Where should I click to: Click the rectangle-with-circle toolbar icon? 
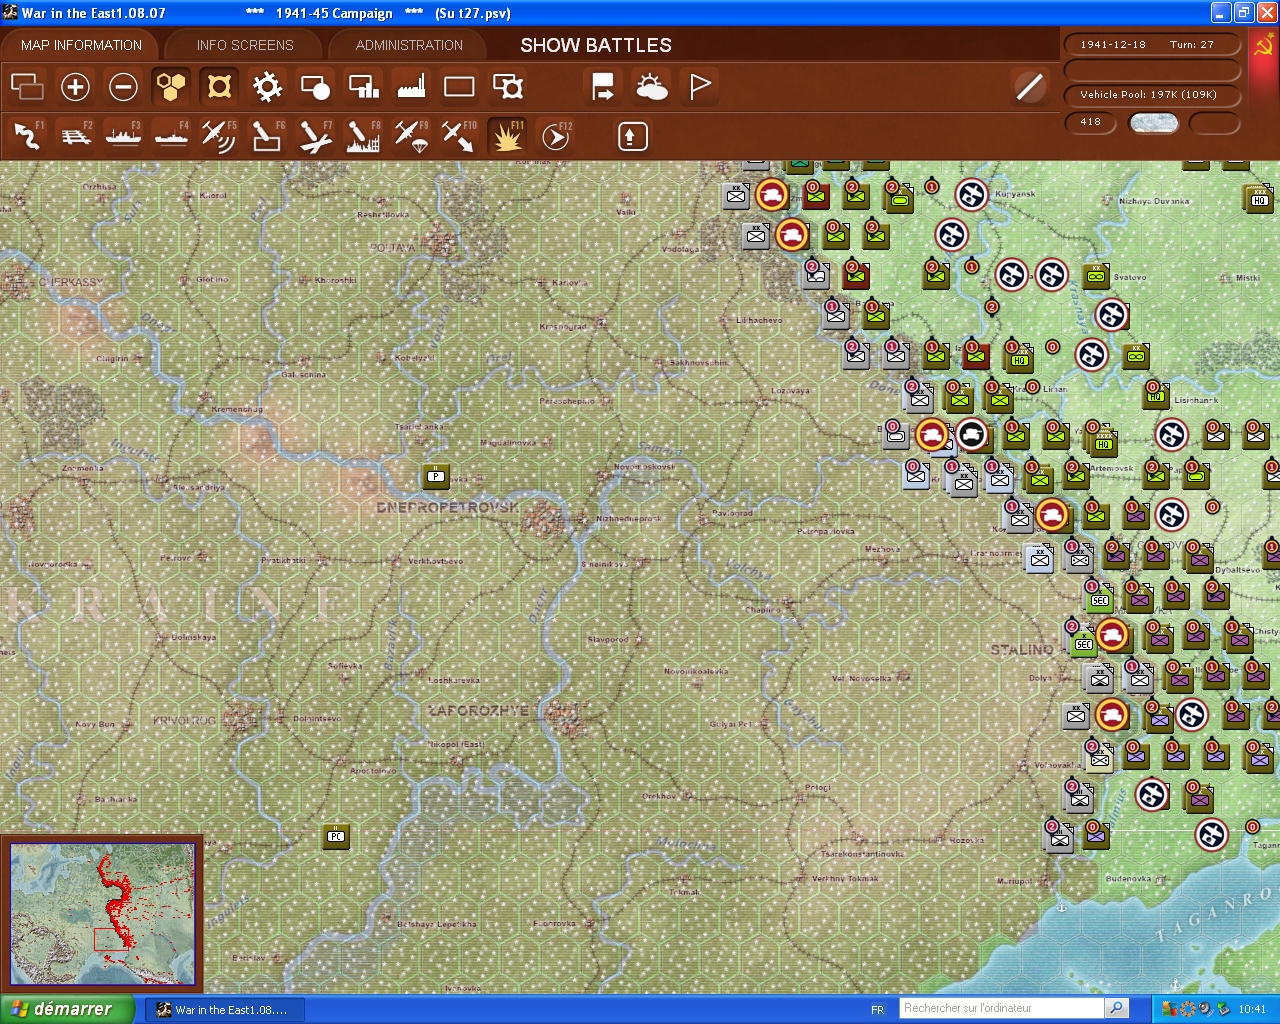click(315, 87)
